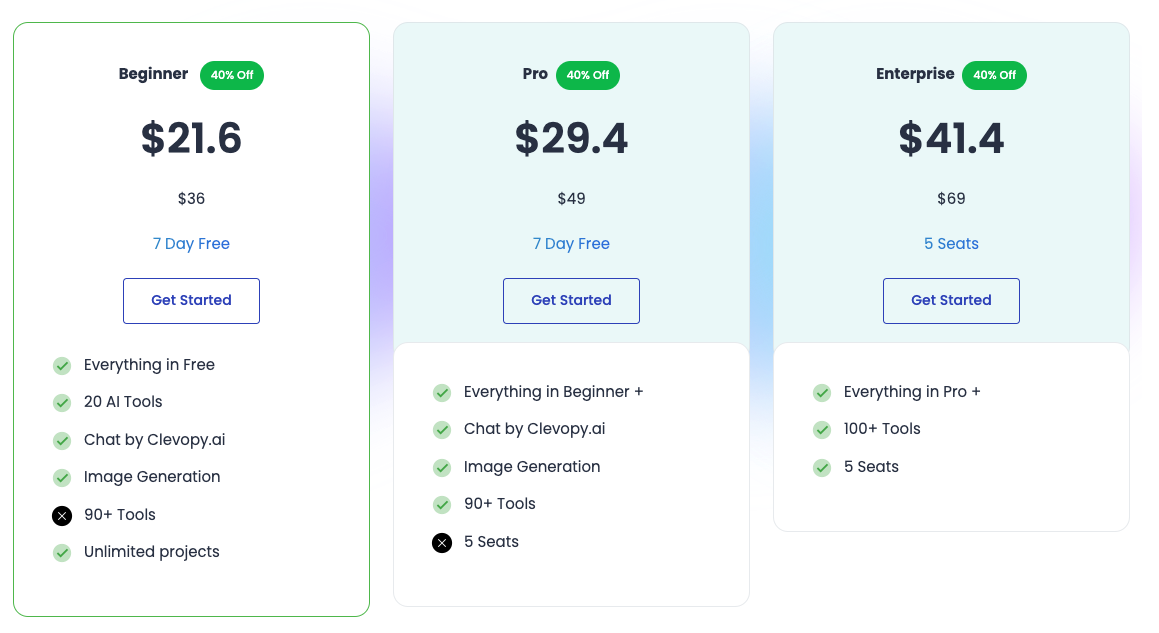
Task: Click the checkmark beside Unlimited projects
Action: 61,552
